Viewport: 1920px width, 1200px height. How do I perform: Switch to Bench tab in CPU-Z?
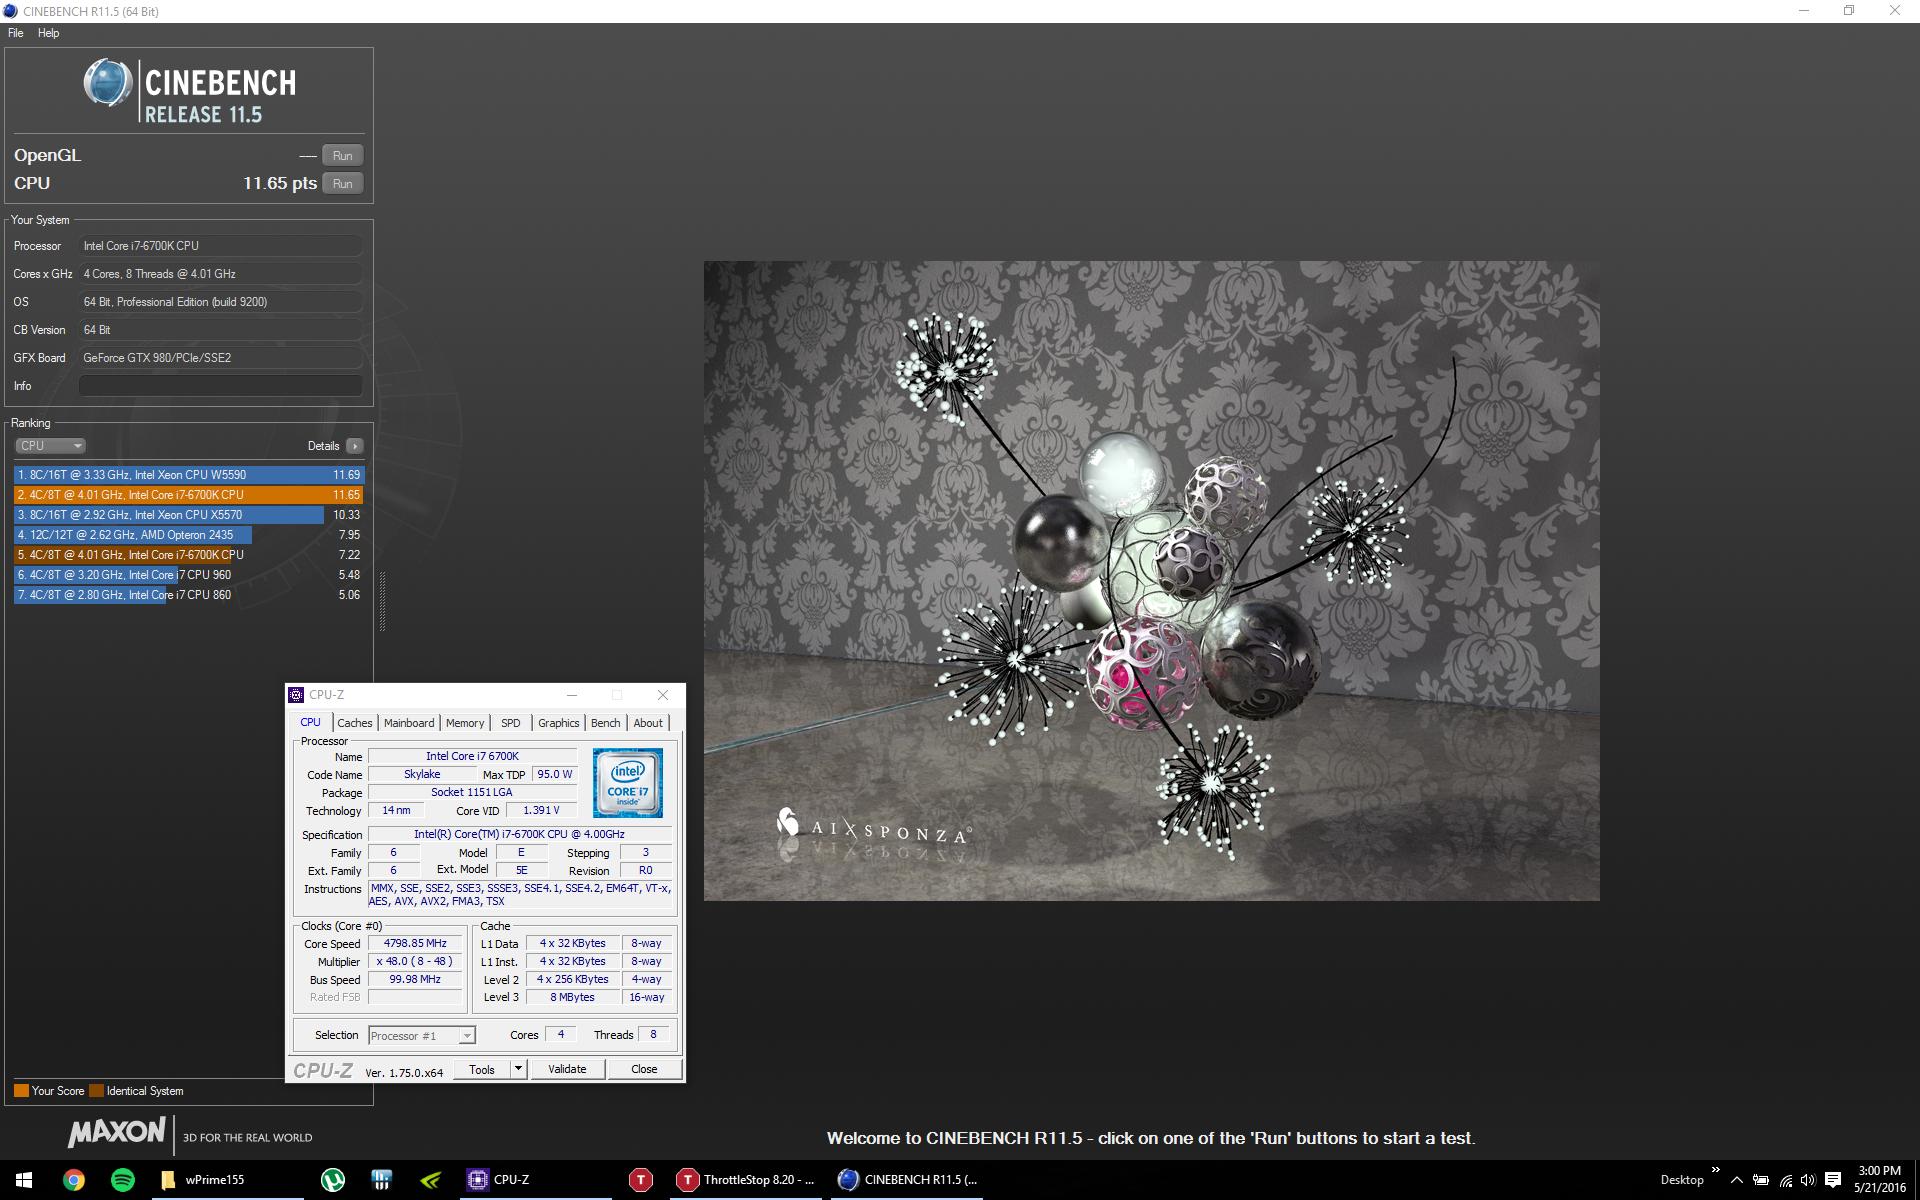coord(605,723)
